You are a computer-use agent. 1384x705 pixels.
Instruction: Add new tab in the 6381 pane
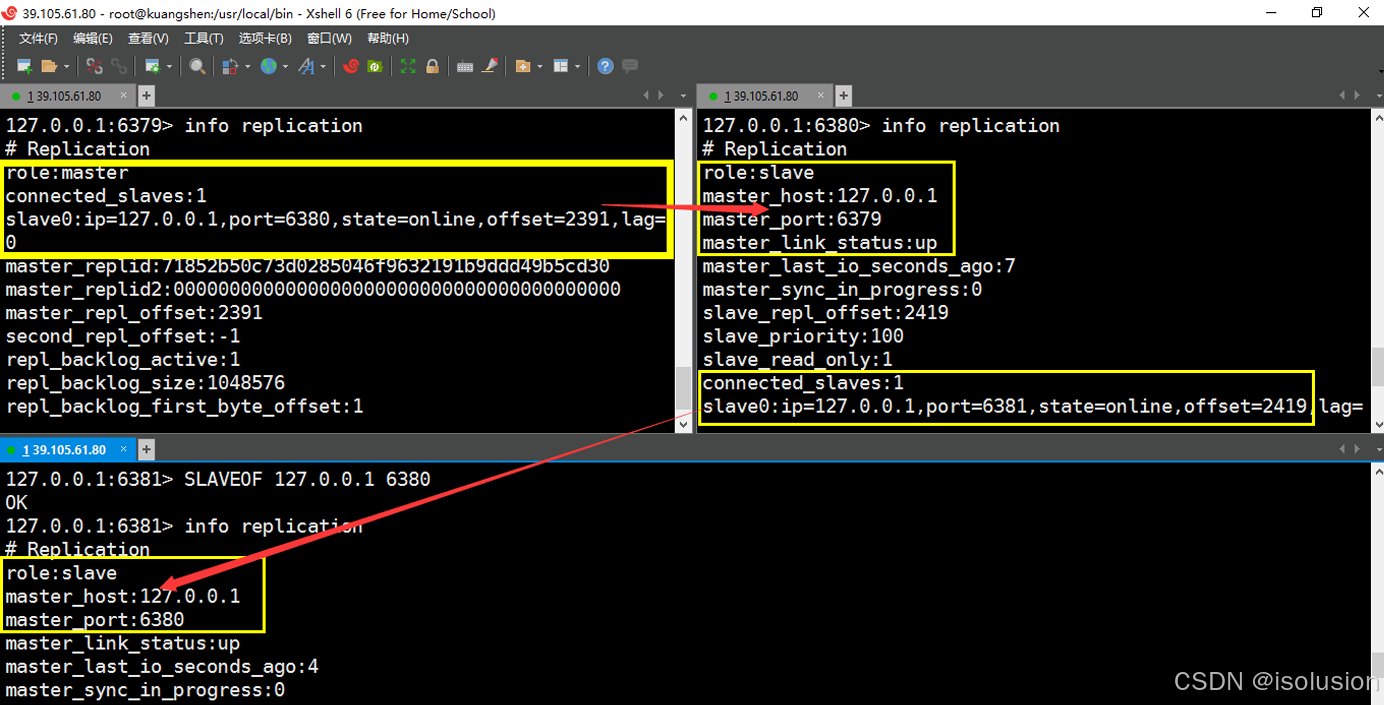click(x=146, y=450)
